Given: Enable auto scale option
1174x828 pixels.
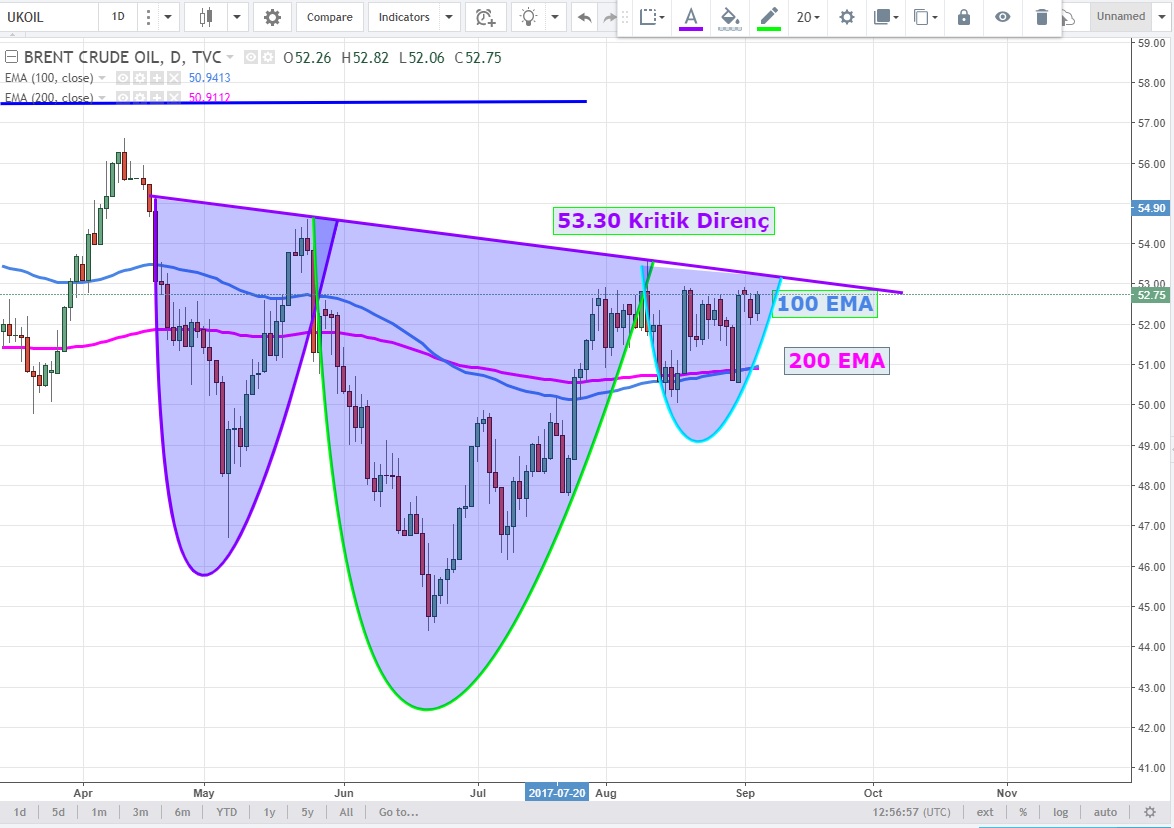Looking at the screenshot, I should (1105, 812).
